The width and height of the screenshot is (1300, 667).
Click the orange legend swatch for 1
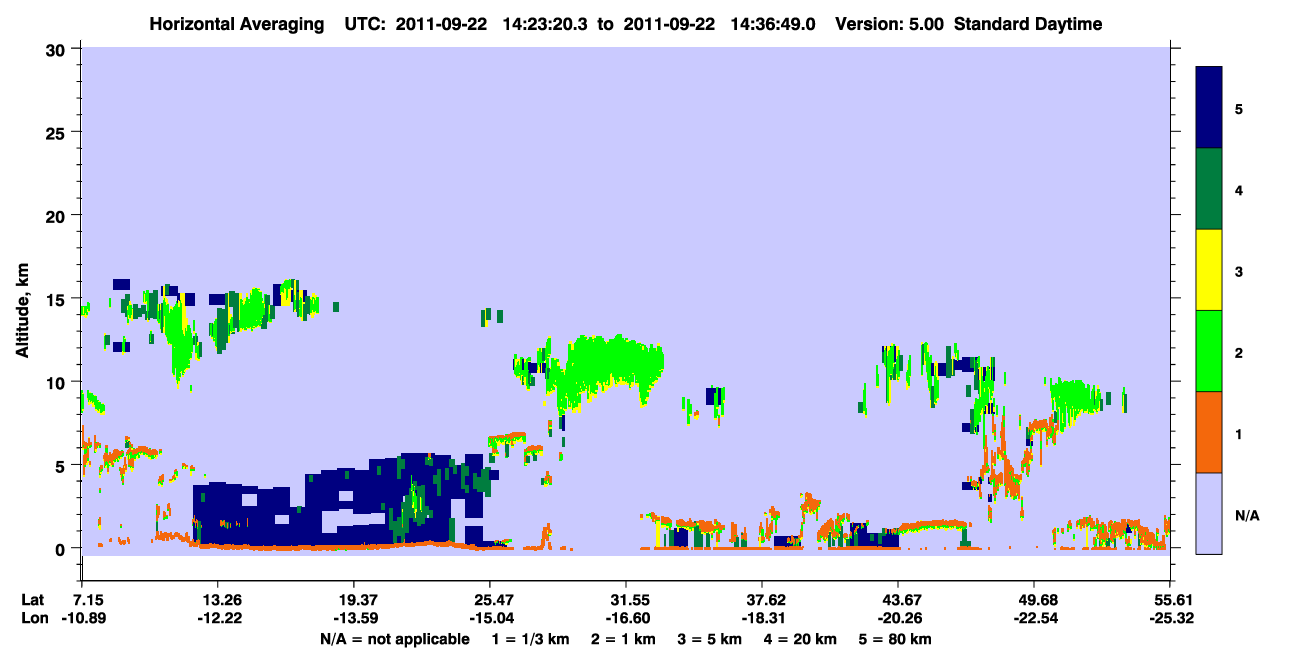[1209, 432]
